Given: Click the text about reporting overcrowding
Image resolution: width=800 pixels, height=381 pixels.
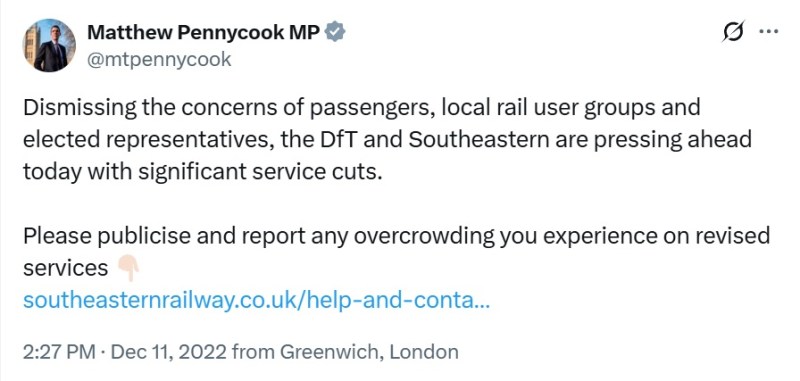Looking at the screenshot, I should click(x=396, y=251).
